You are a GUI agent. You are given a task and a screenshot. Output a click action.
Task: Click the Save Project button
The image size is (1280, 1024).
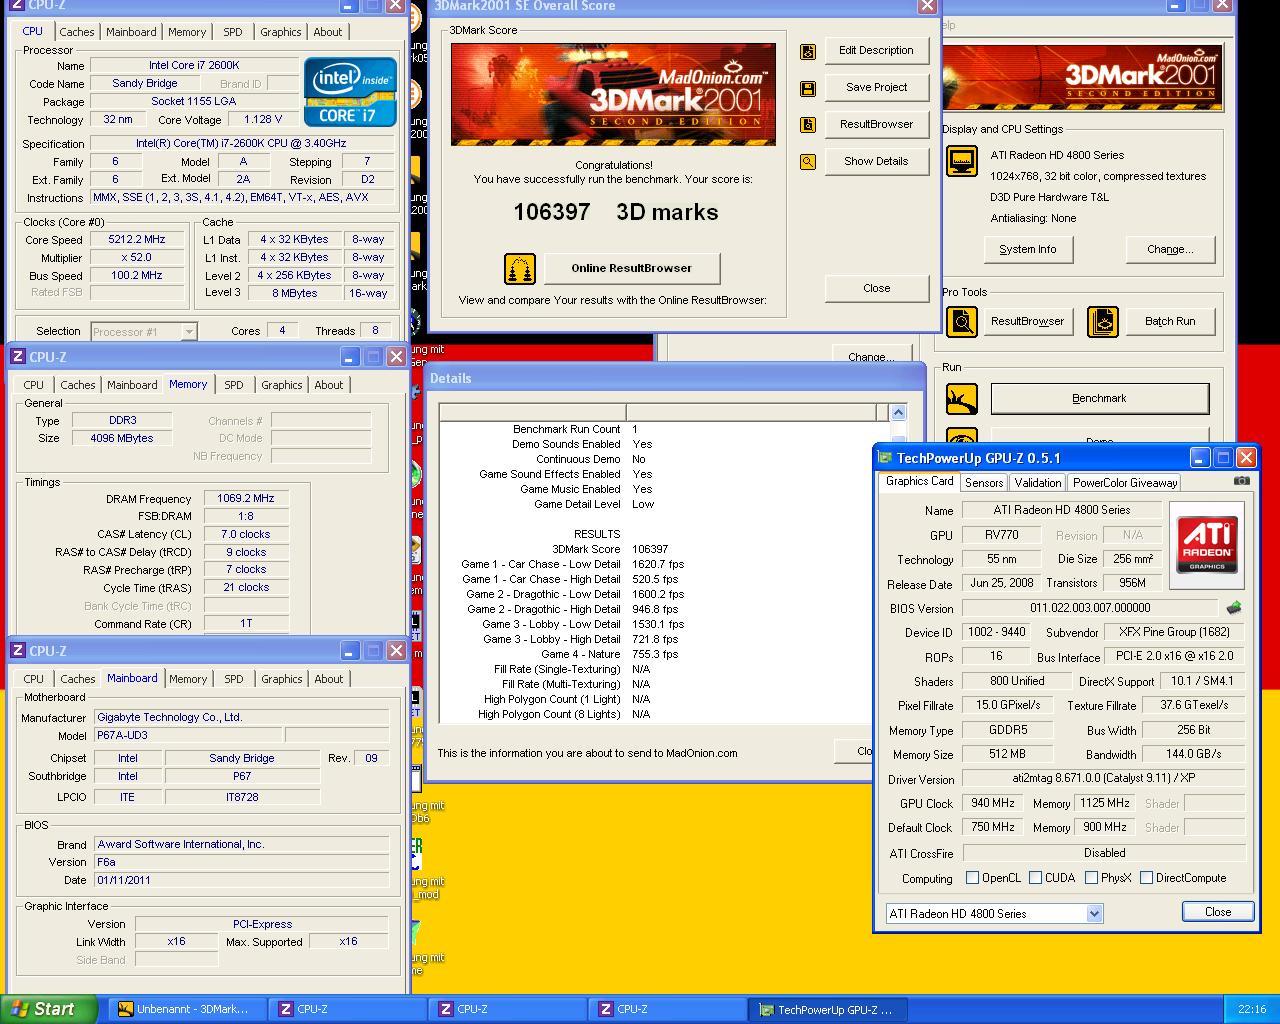tap(876, 88)
